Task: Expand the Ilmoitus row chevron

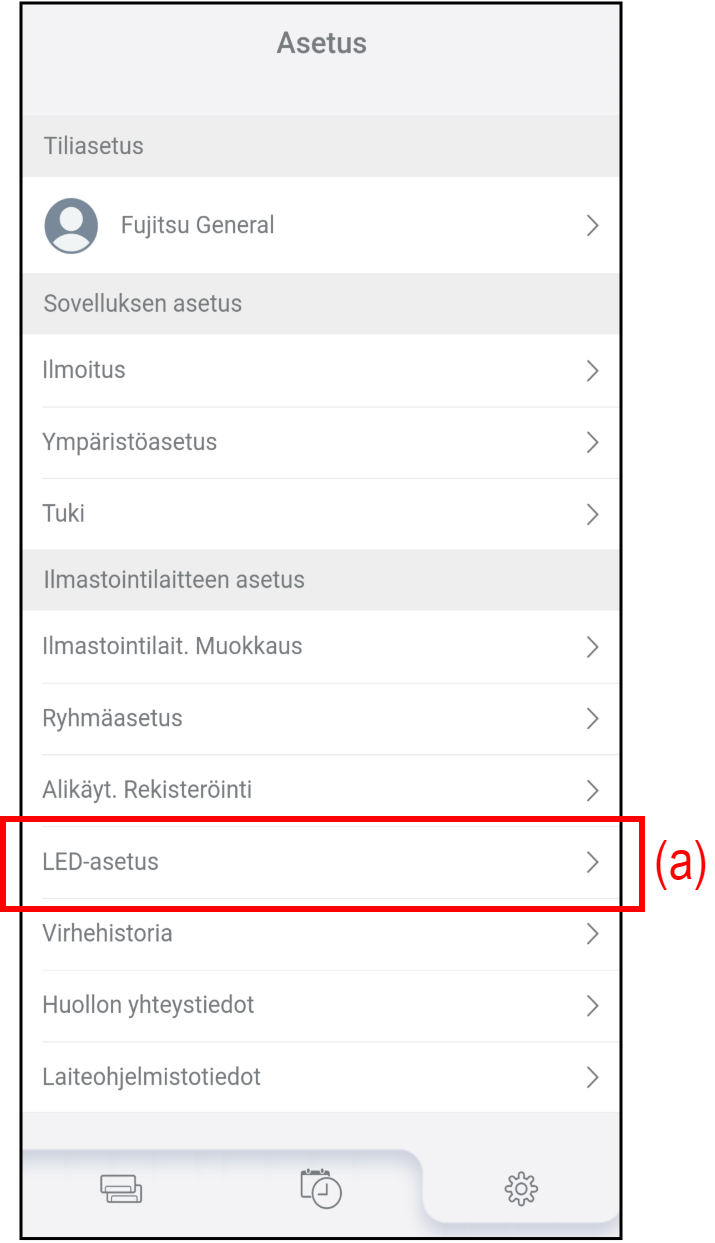Action: tap(592, 371)
